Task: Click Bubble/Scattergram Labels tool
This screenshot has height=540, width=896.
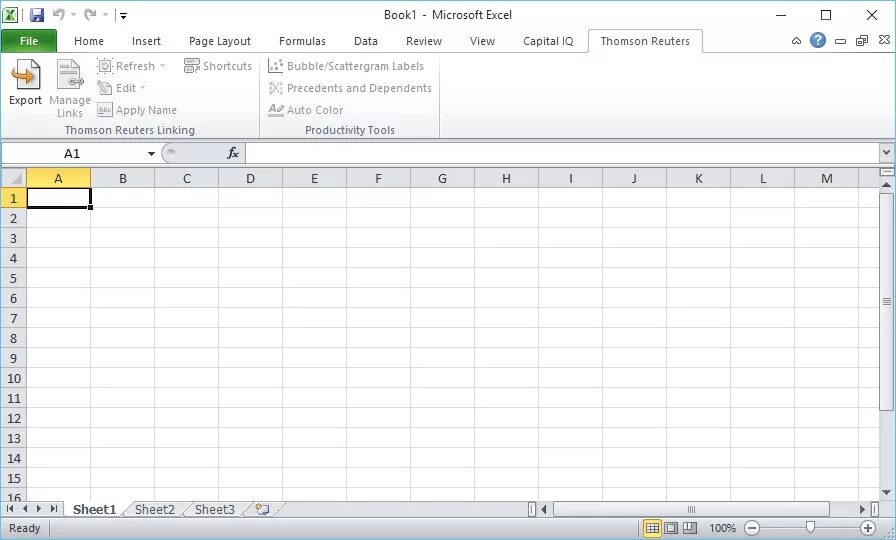Action: 346,66
